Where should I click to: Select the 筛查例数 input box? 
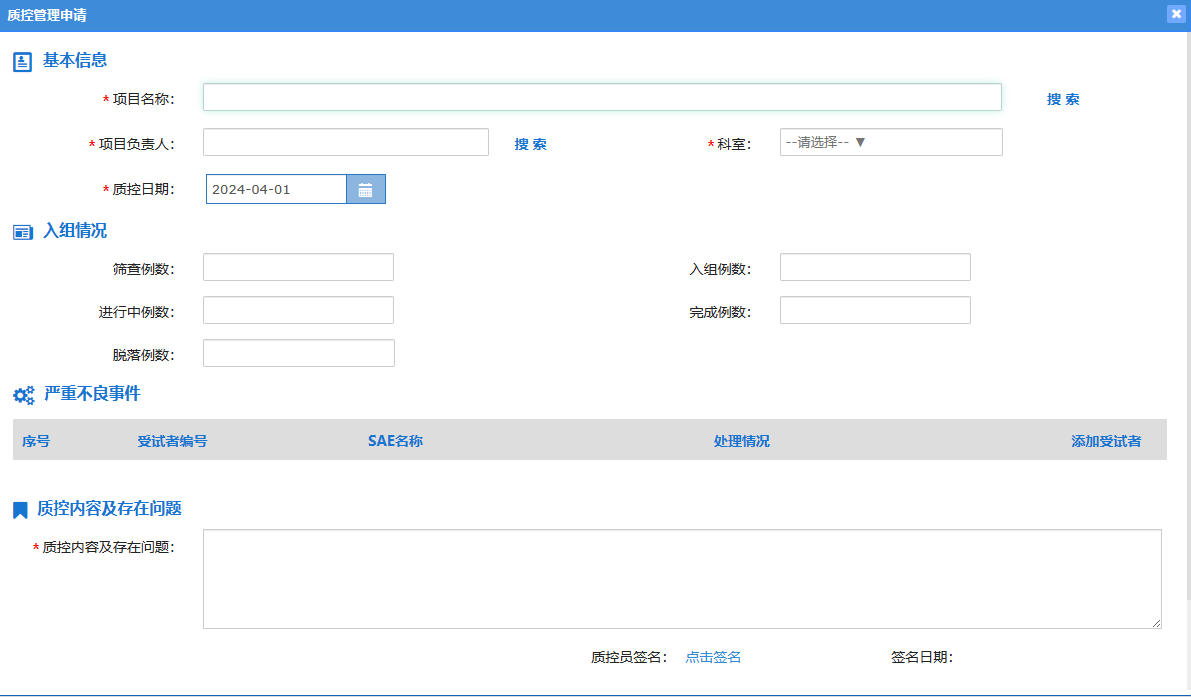pos(298,267)
